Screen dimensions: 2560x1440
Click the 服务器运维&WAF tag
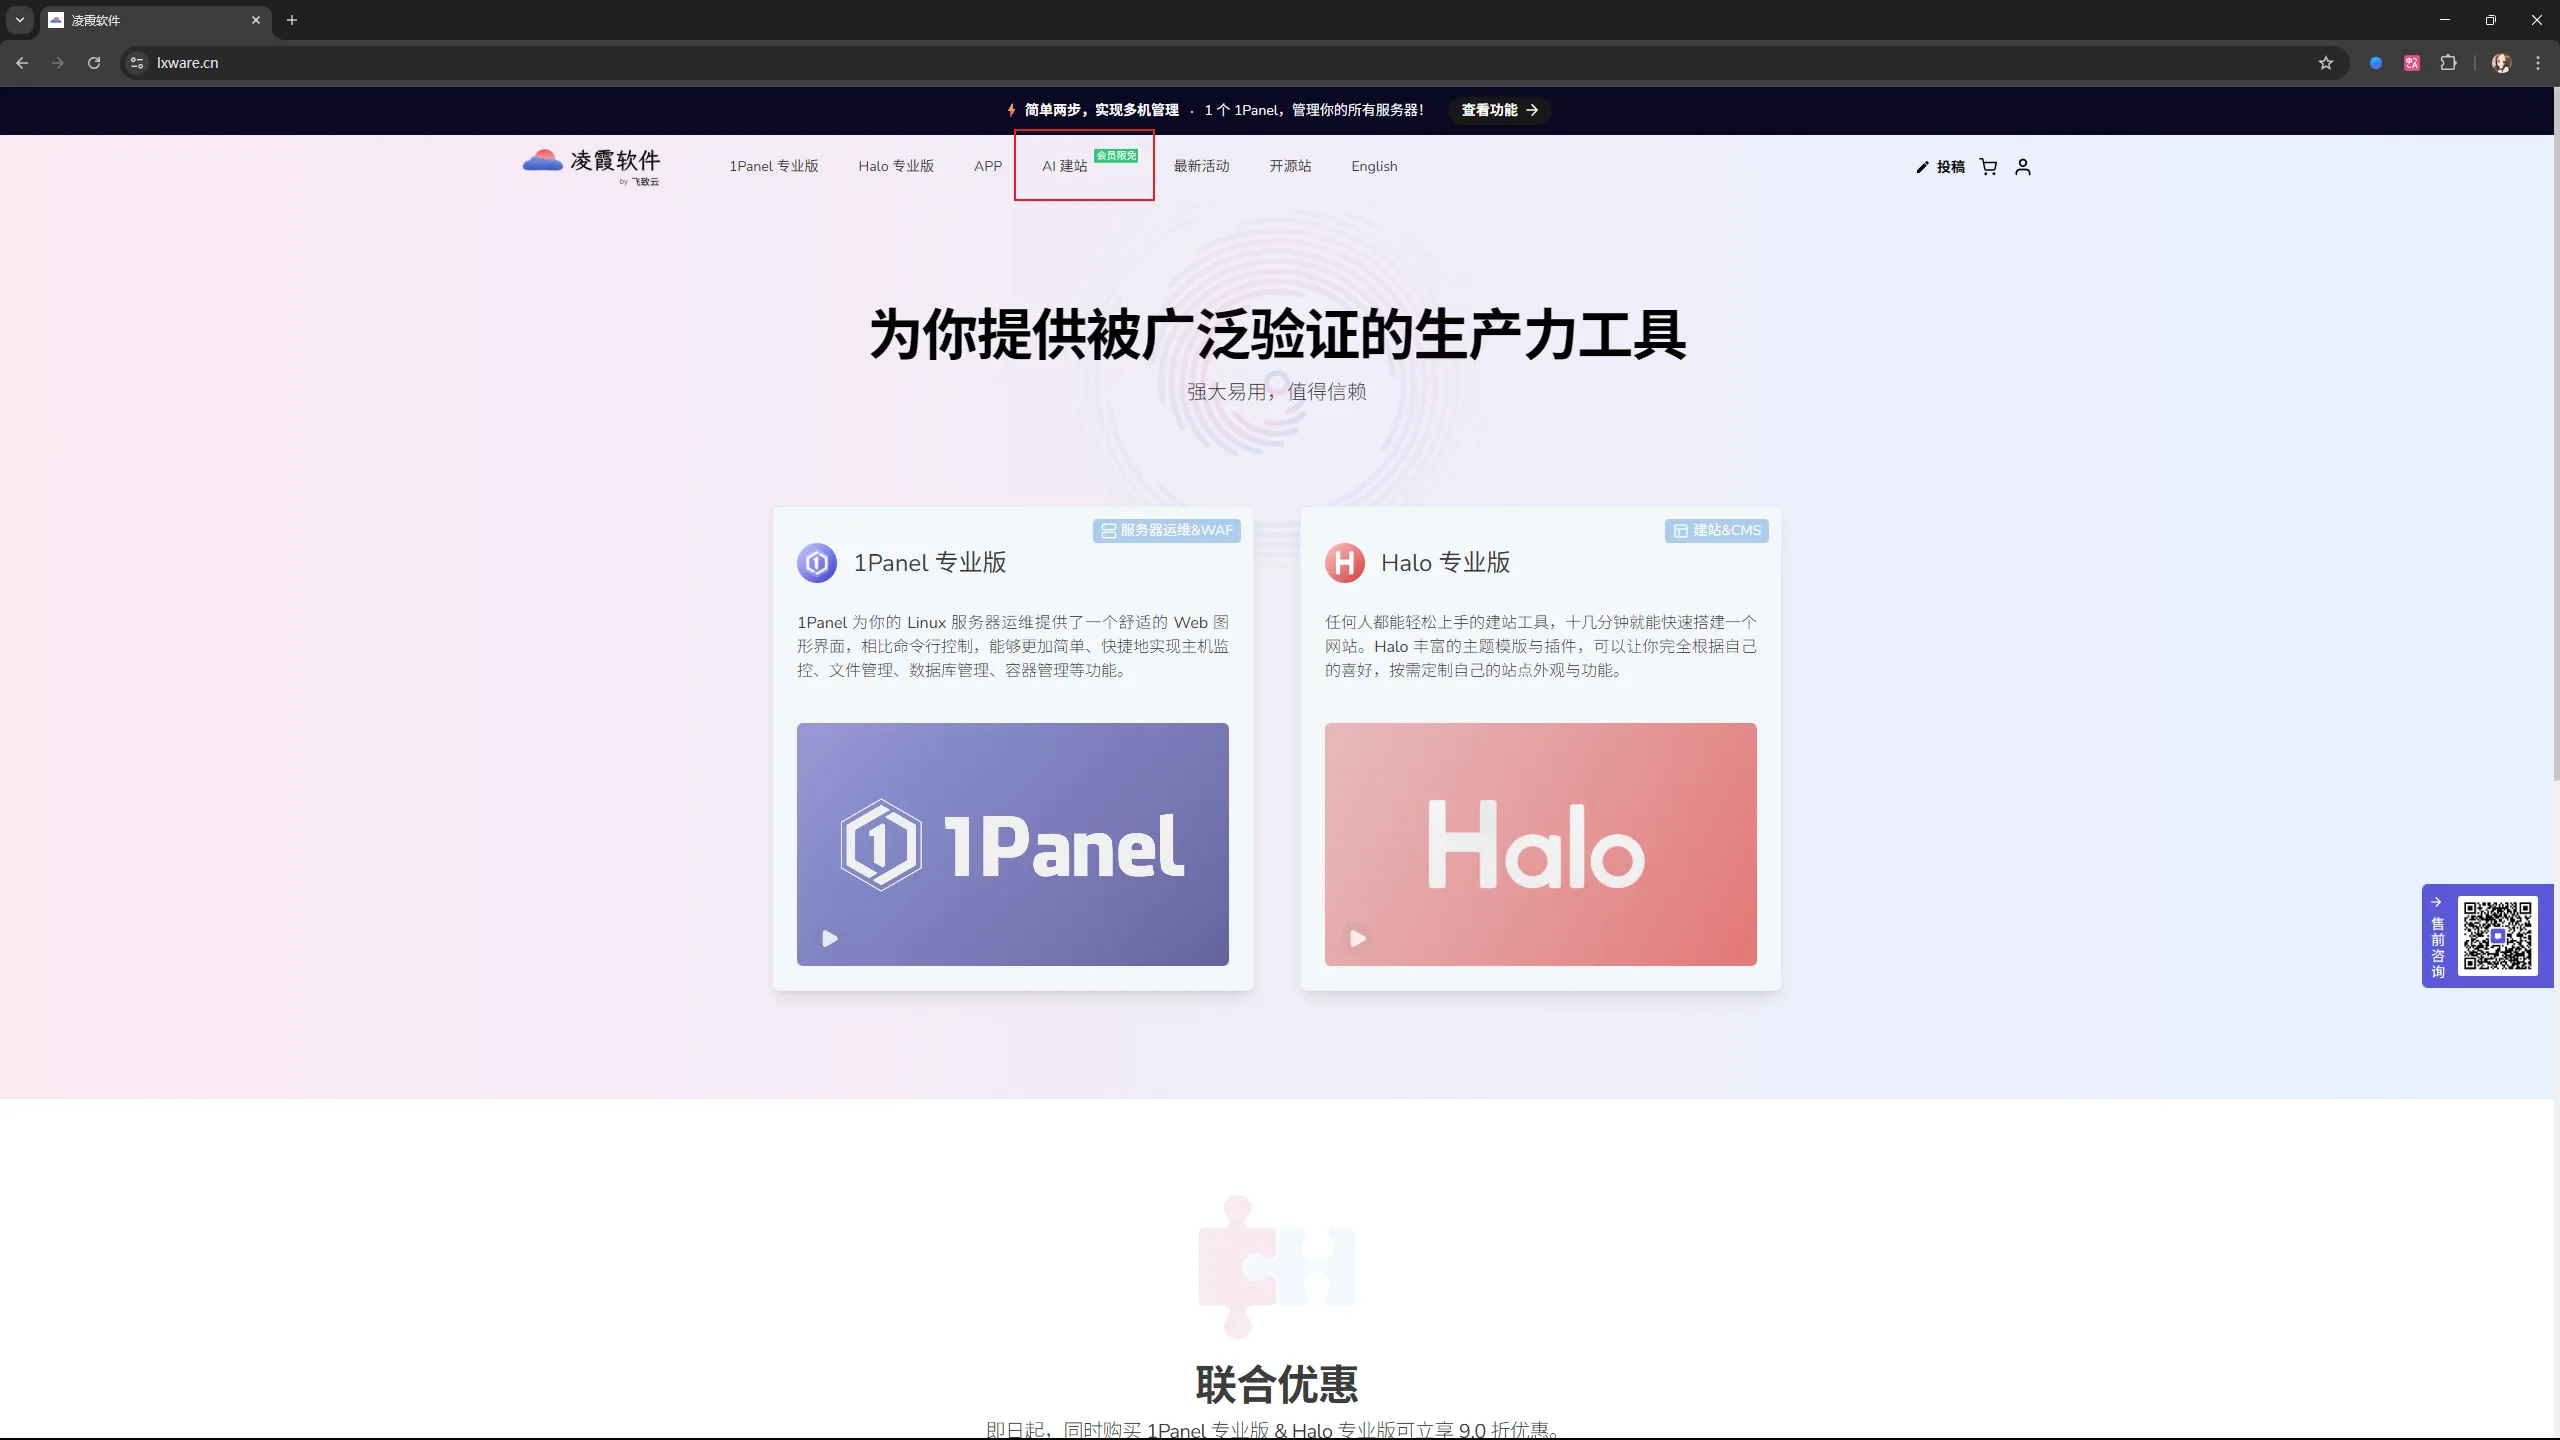pos(1167,530)
